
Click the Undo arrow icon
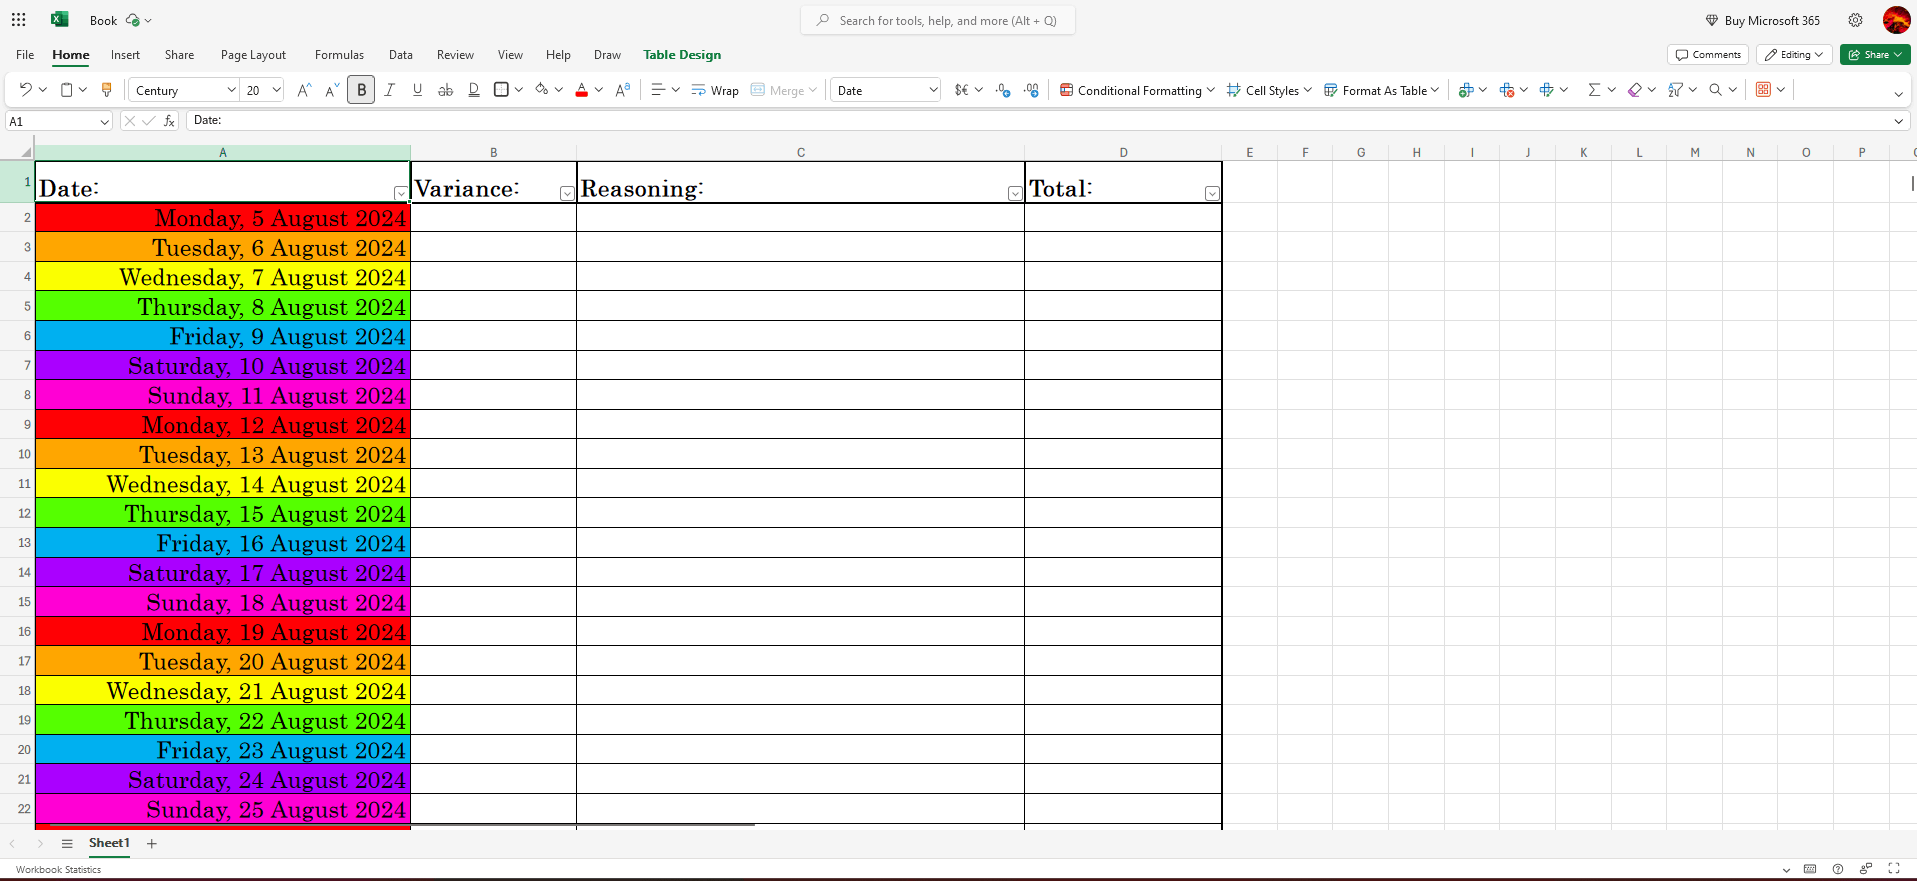coord(26,90)
